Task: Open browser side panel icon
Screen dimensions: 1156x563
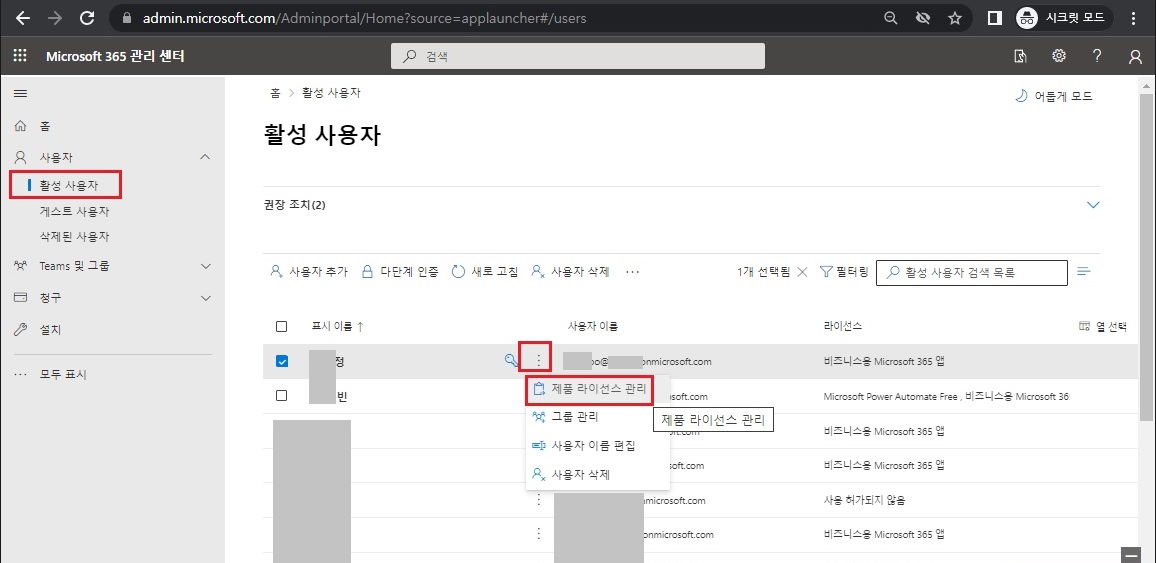Action: (x=994, y=18)
